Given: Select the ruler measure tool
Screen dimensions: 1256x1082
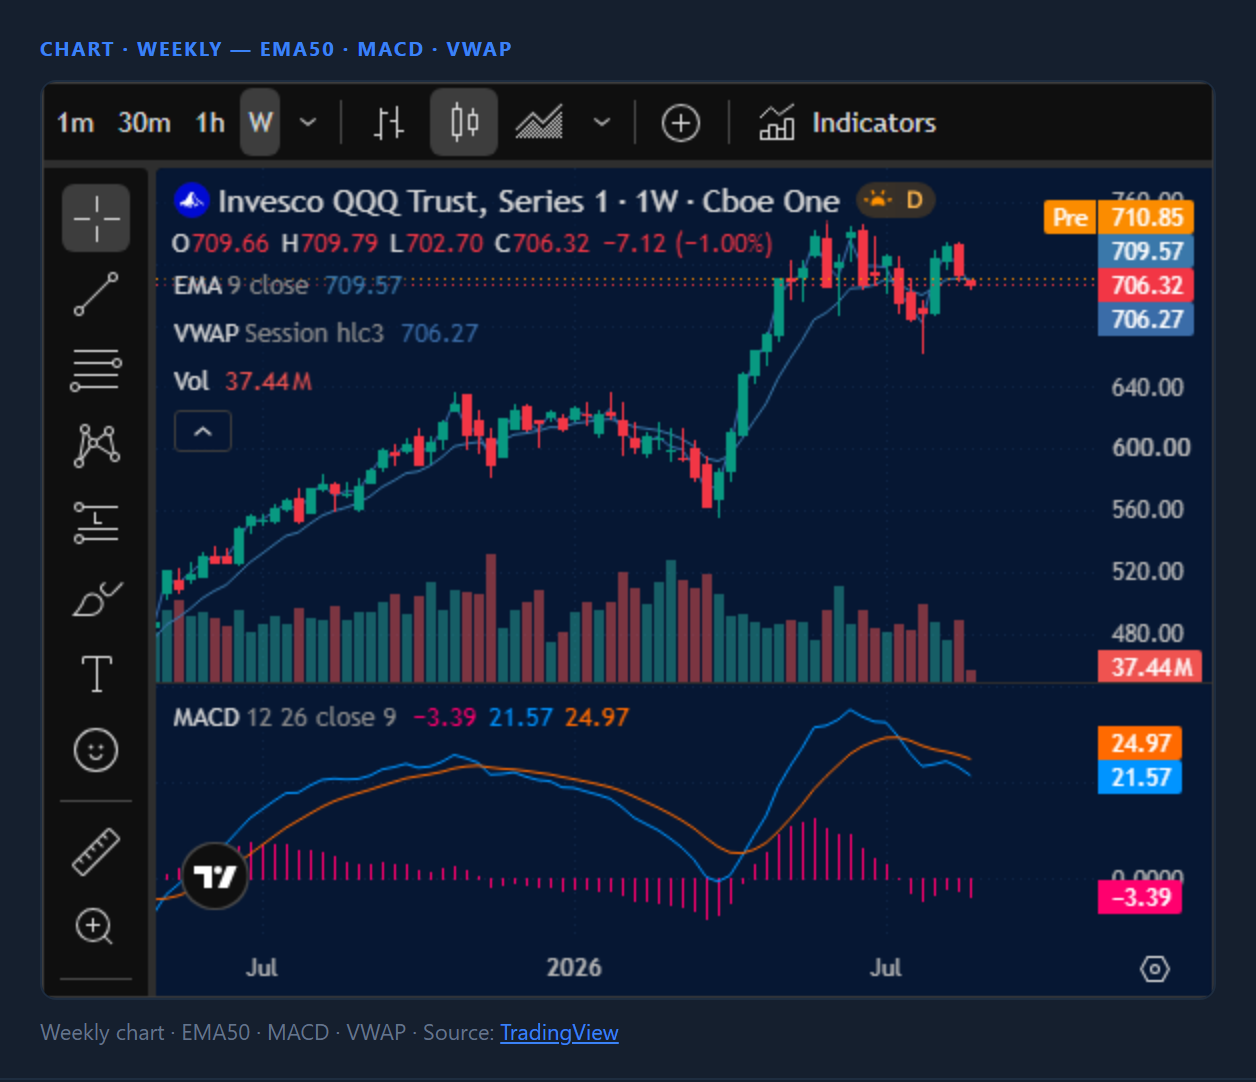Looking at the screenshot, I should coord(96,852).
